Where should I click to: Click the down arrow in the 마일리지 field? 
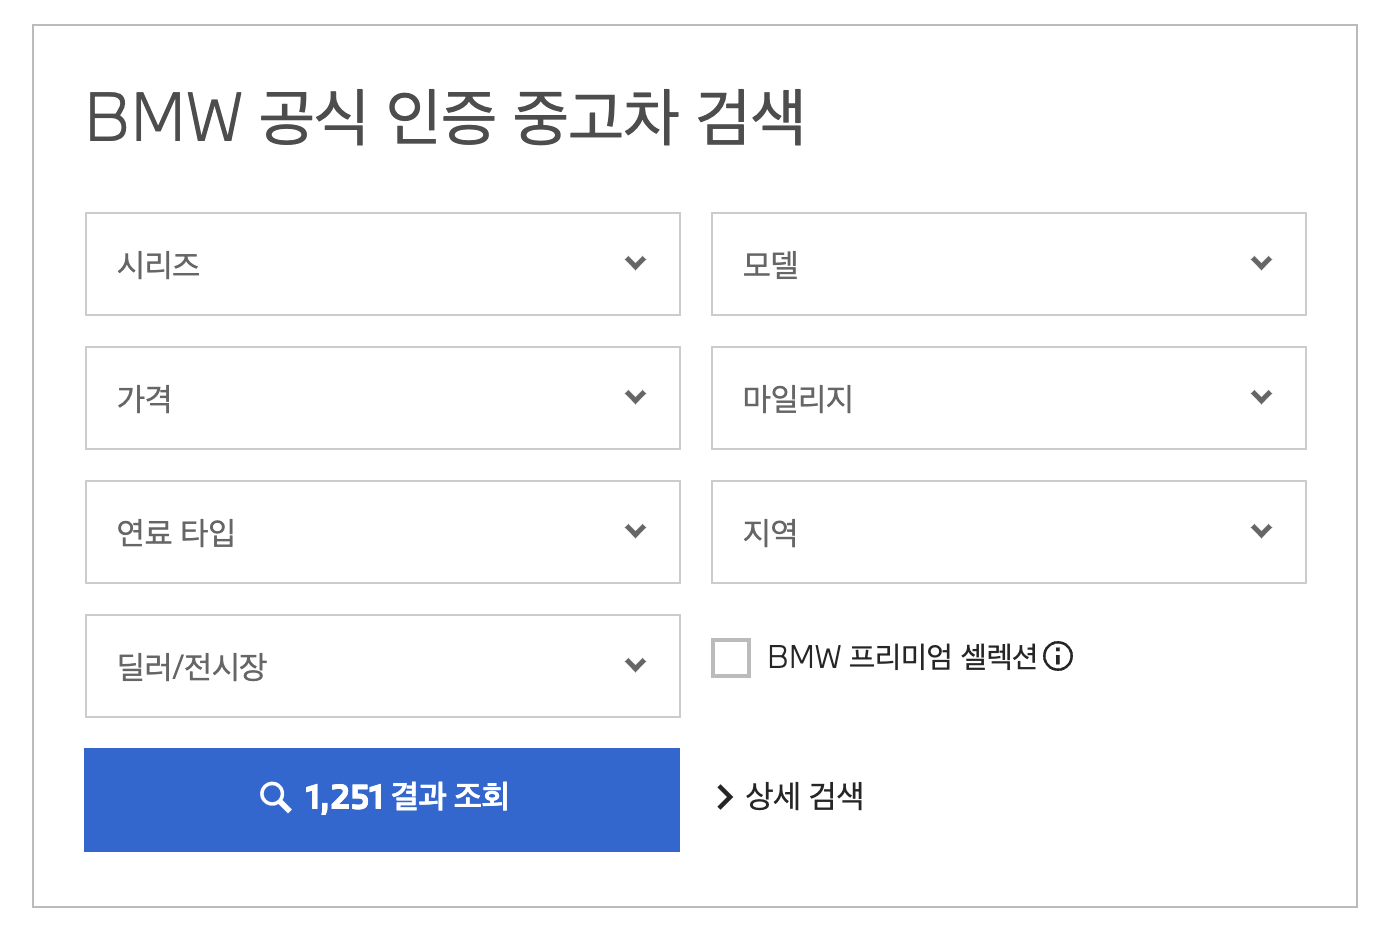(x=1262, y=398)
